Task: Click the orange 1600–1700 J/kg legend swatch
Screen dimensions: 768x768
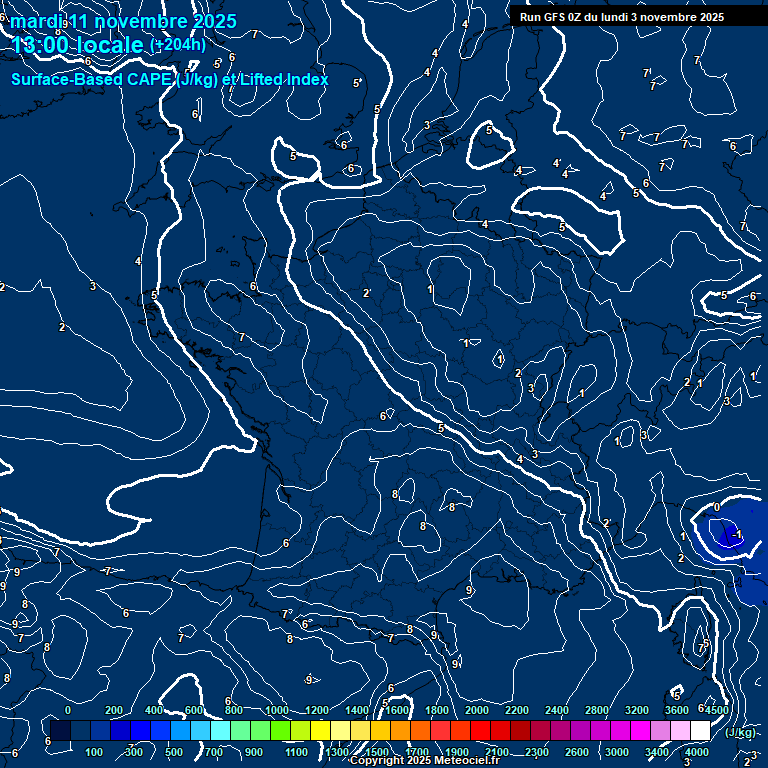Action: pos(400,730)
